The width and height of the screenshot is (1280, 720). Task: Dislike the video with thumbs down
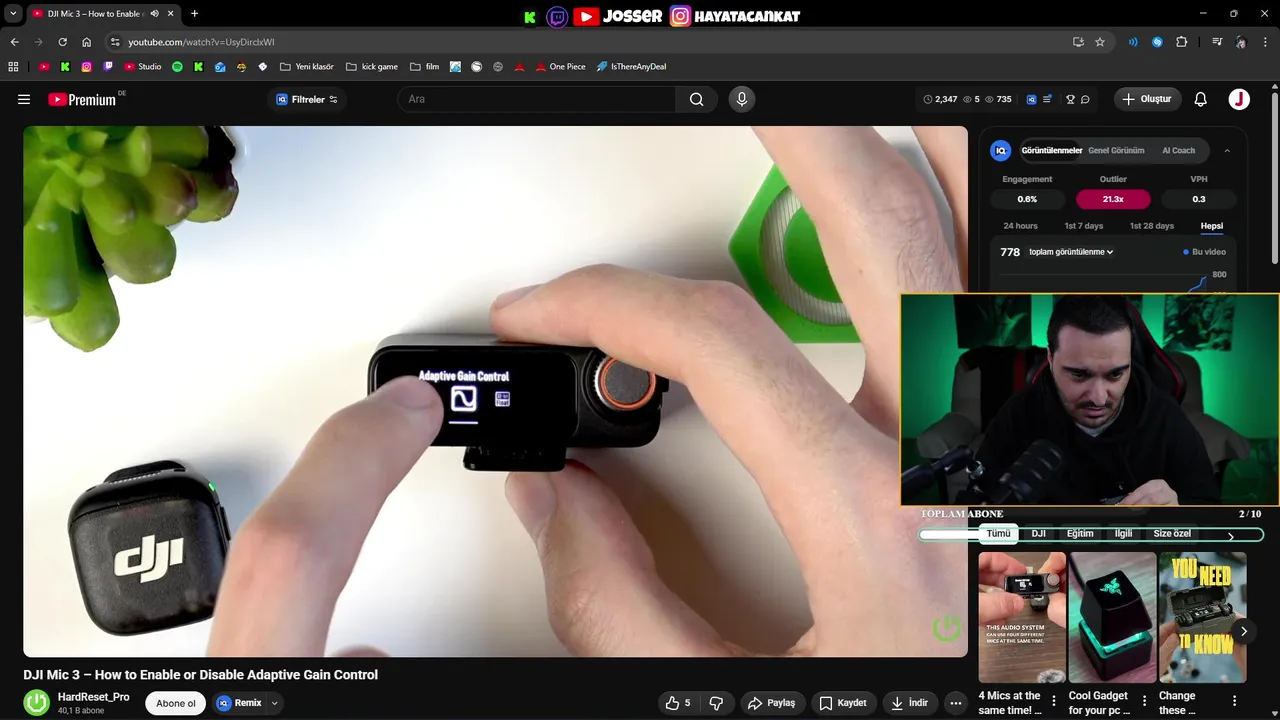point(716,703)
